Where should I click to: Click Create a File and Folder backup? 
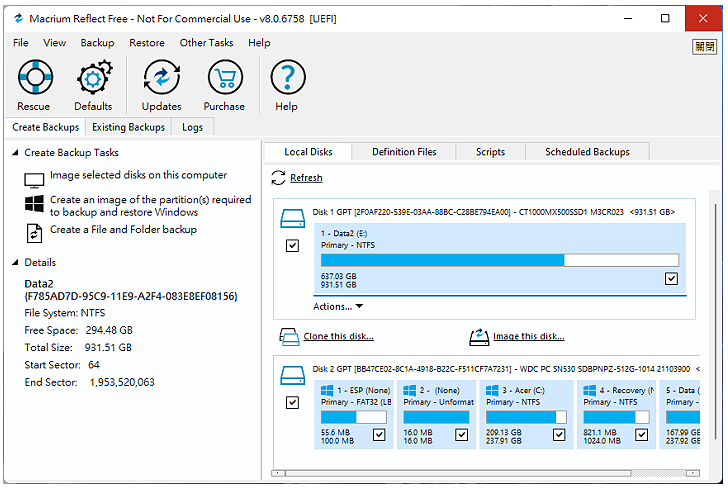click(x=123, y=229)
